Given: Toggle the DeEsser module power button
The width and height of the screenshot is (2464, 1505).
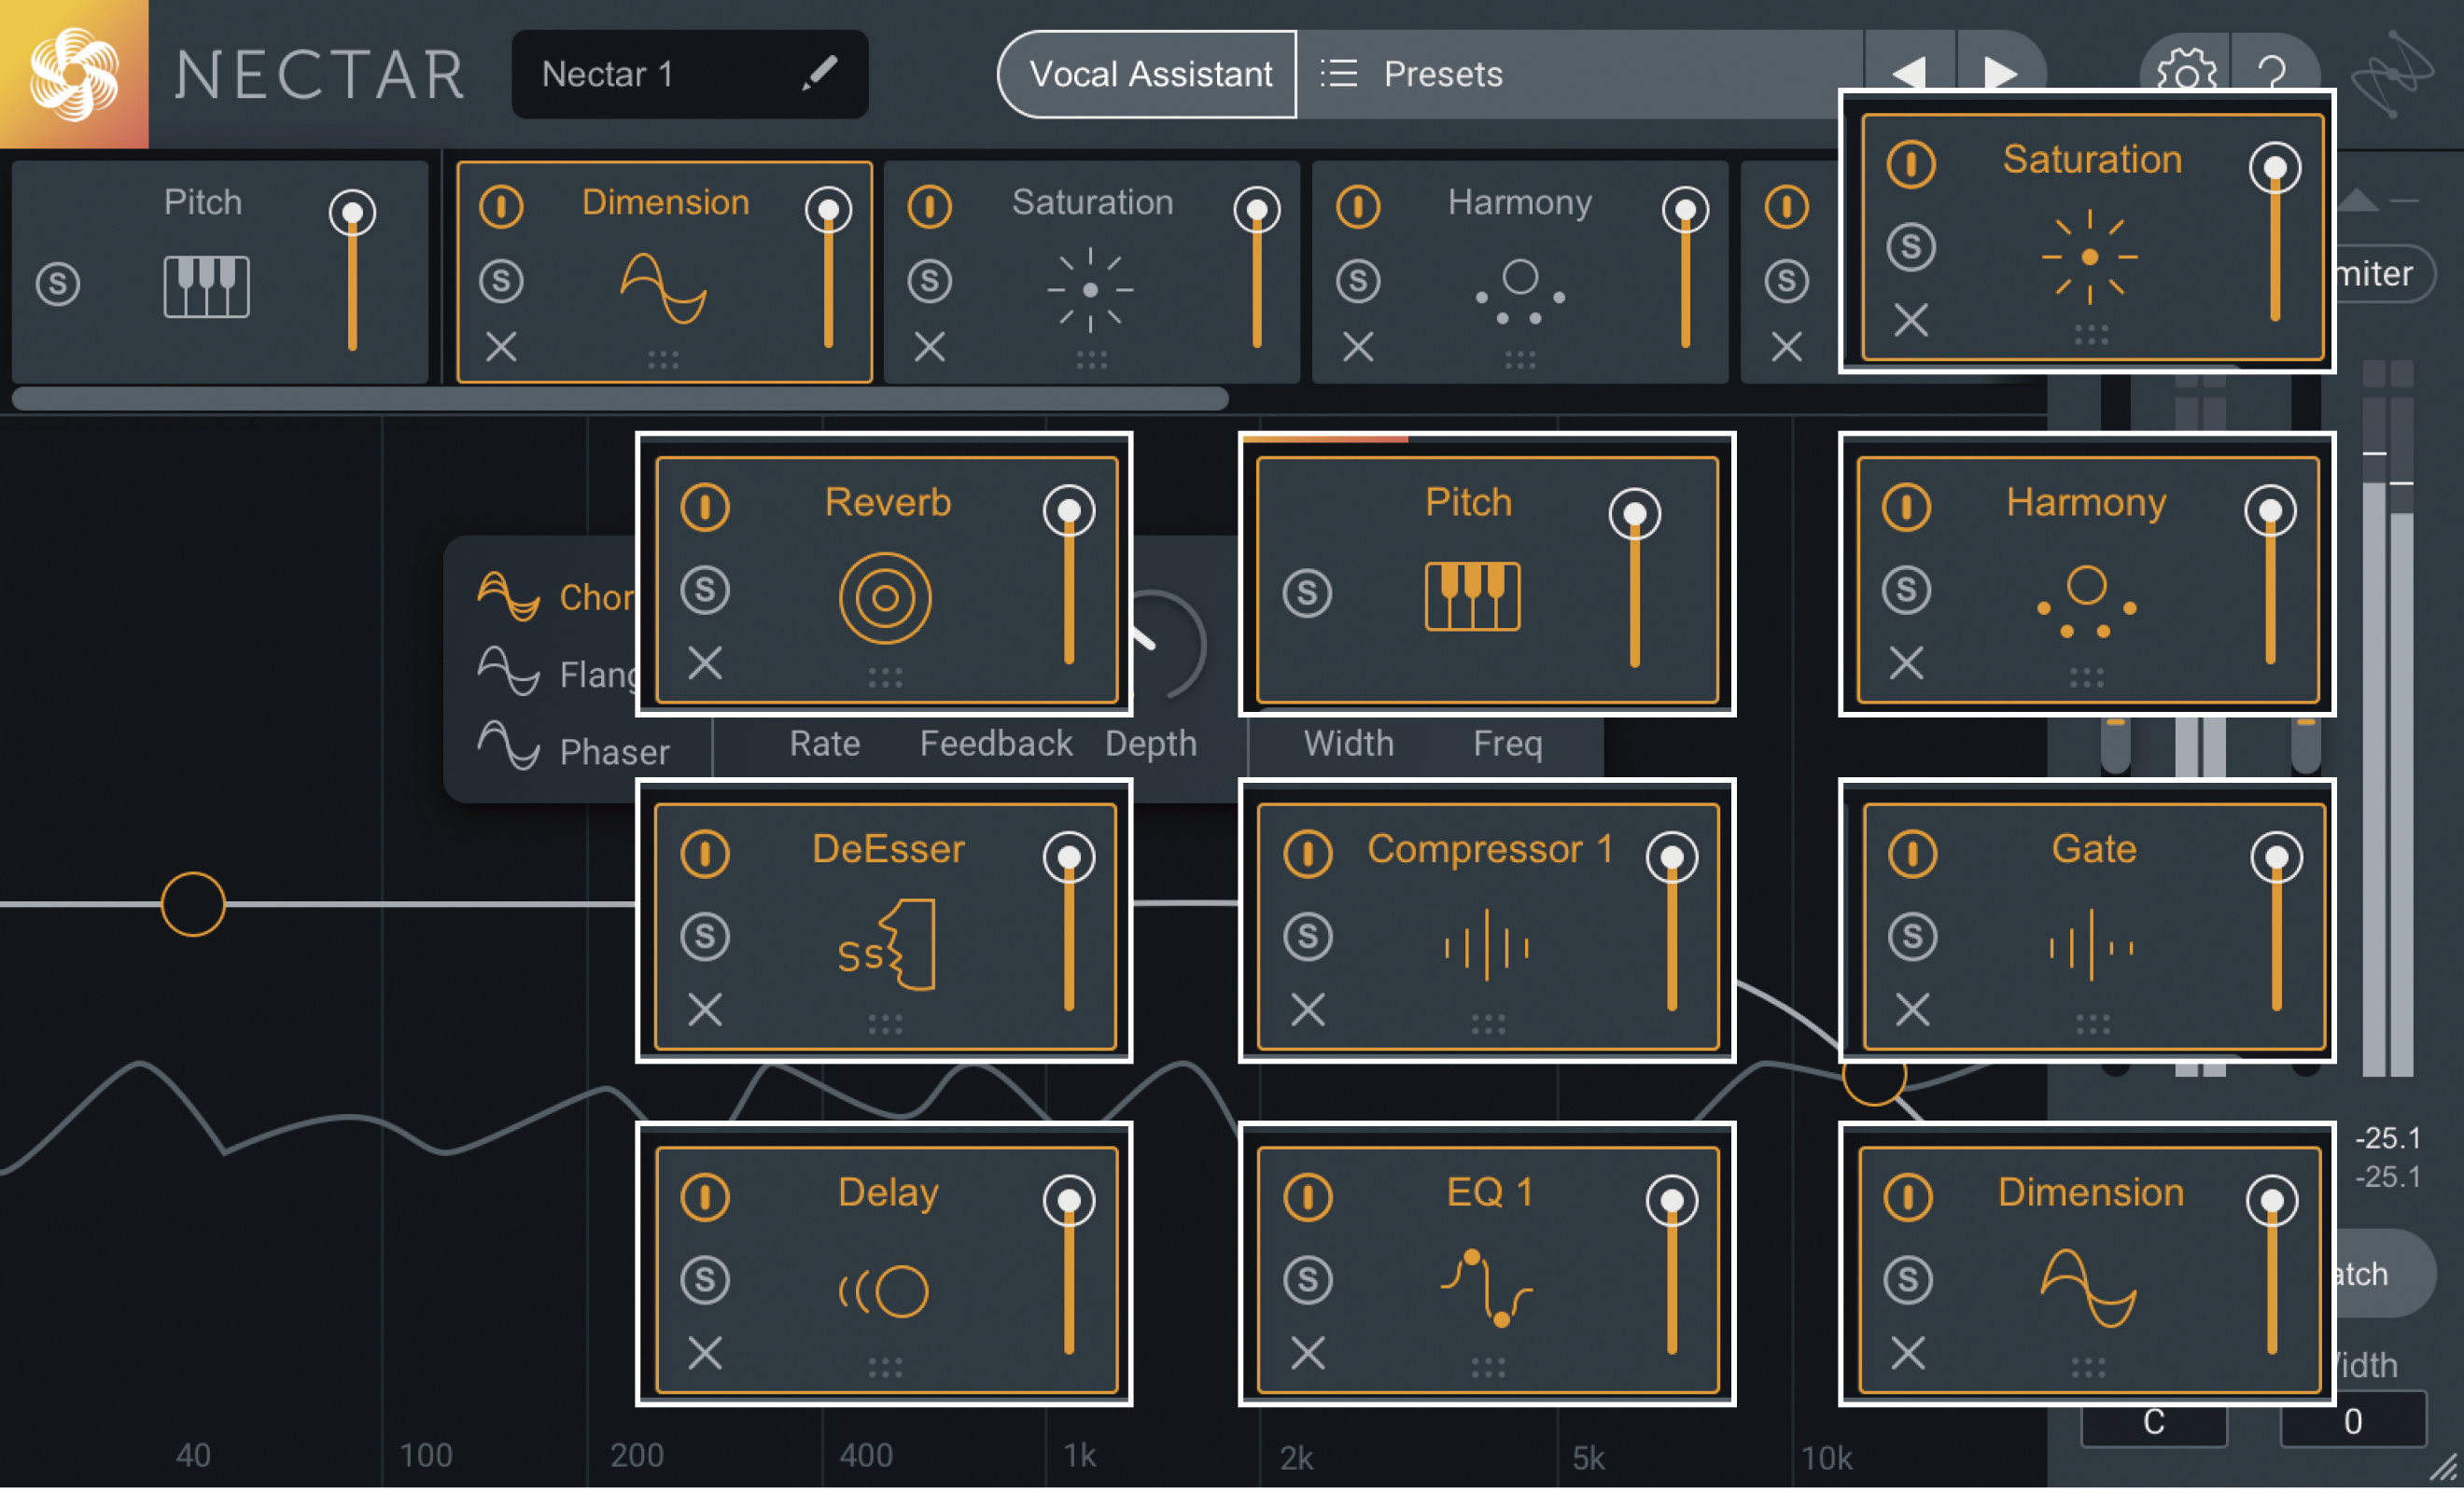Looking at the screenshot, I should tap(705, 853).
